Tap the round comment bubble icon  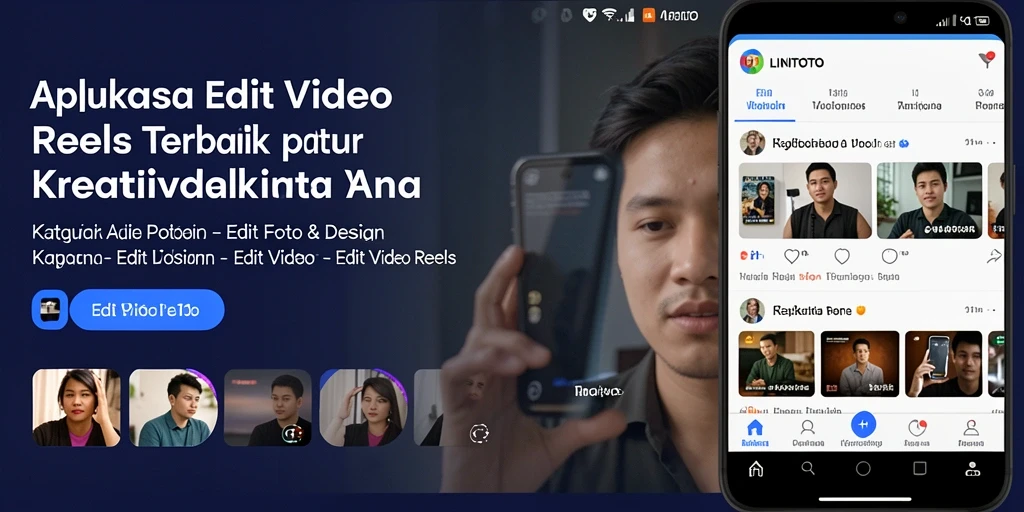pos(889,255)
